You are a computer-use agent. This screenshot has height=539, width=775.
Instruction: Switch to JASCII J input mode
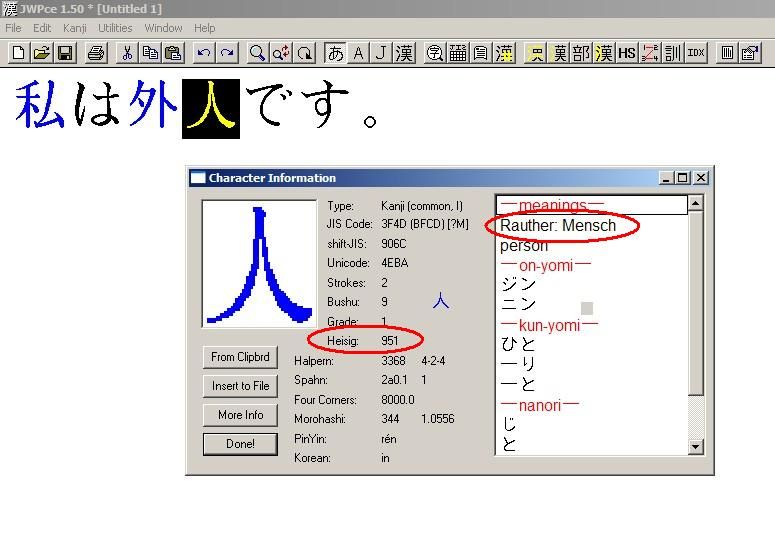pos(381,52)
